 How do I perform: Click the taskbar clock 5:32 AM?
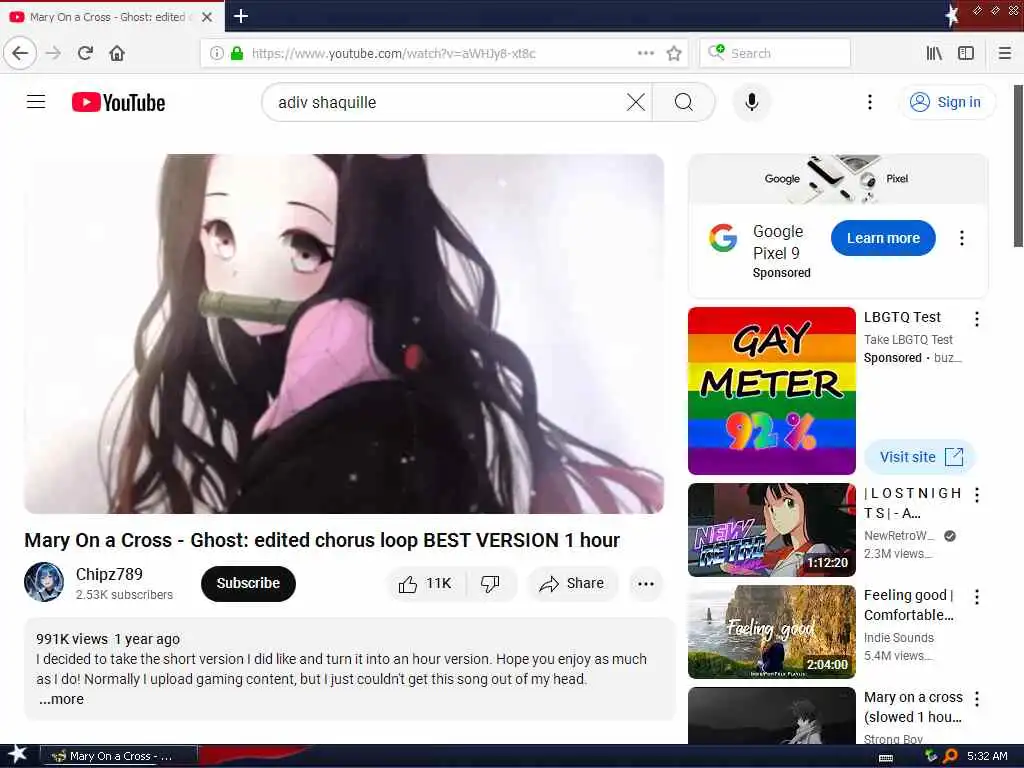coord(987,756)
